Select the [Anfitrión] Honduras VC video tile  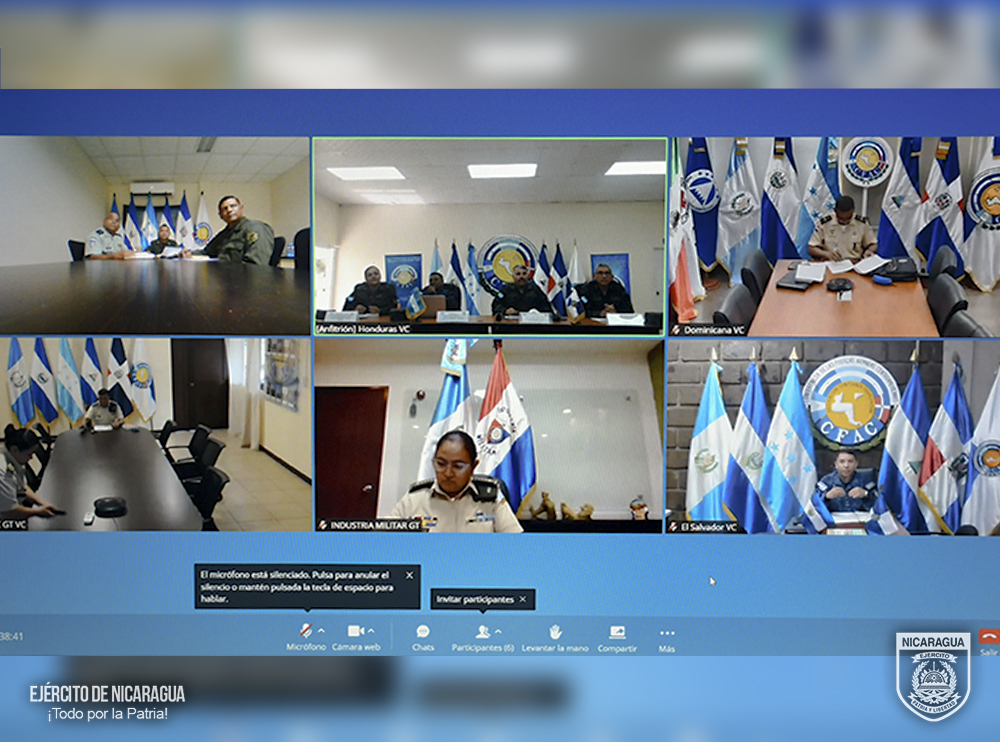pos(488,235)
